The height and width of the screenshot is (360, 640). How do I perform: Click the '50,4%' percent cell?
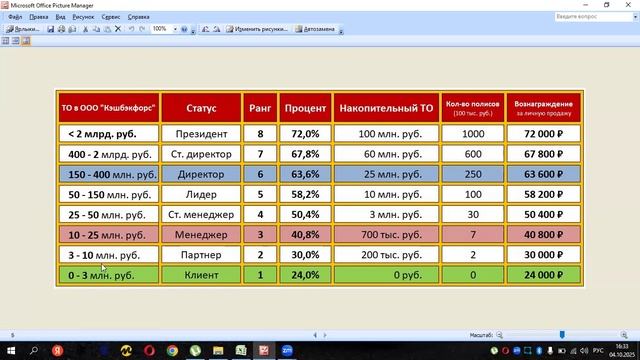tap(305, 214)
